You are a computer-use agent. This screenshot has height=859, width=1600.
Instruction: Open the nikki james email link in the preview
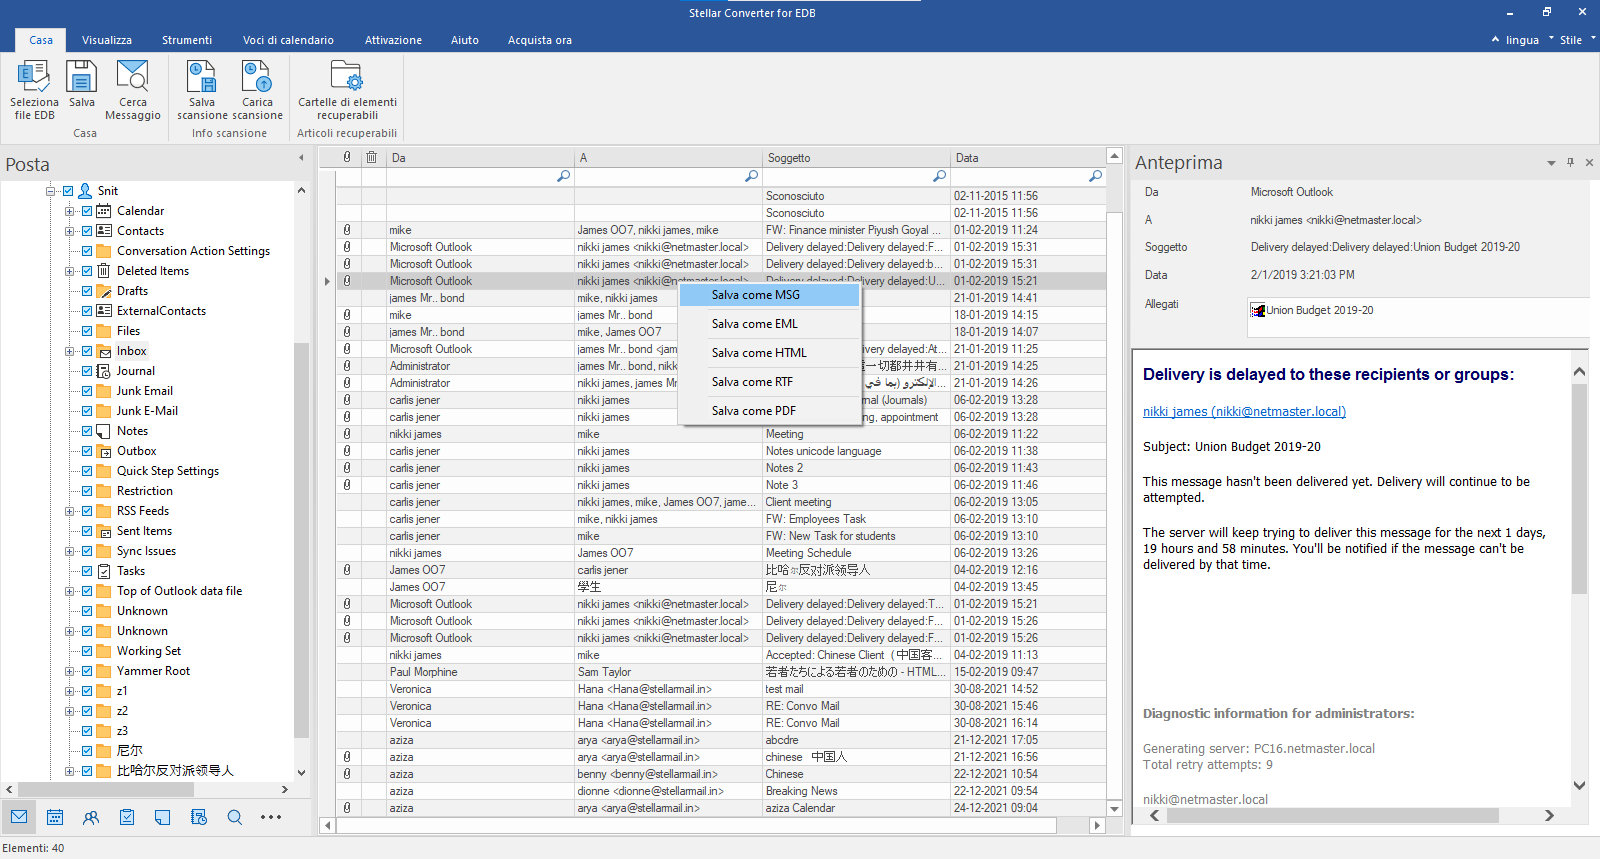[1244, 411]
